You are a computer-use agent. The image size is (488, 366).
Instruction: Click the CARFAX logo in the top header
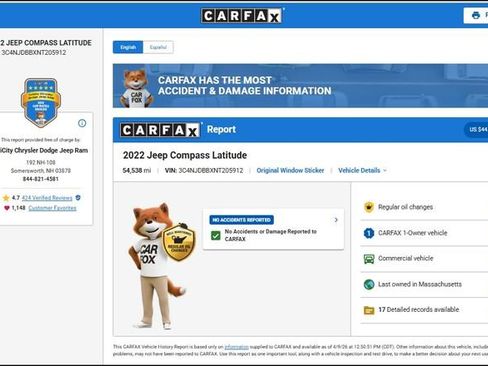click(x=242, y=16)
